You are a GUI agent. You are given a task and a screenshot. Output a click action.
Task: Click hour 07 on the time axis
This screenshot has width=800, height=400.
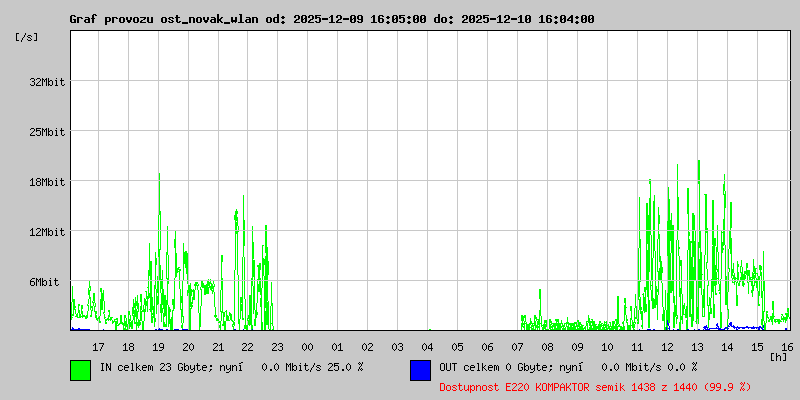pos(517,347)
